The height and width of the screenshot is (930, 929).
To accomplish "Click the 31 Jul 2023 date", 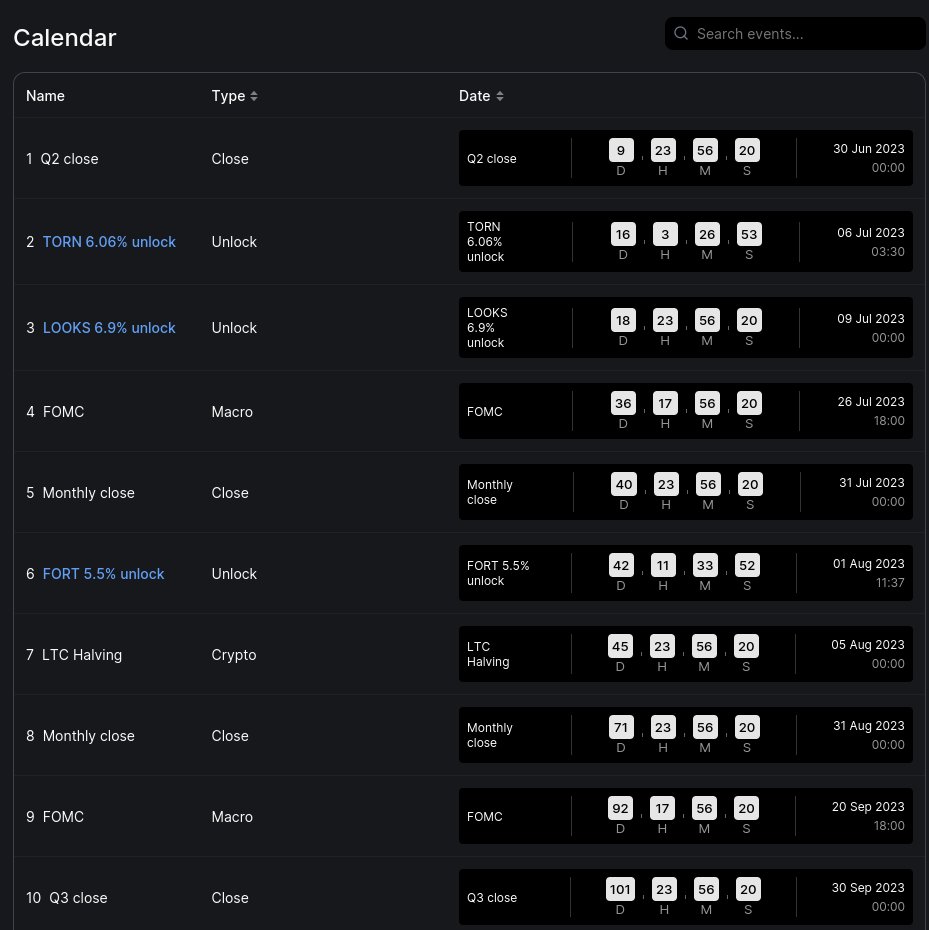I will (871, 483).
